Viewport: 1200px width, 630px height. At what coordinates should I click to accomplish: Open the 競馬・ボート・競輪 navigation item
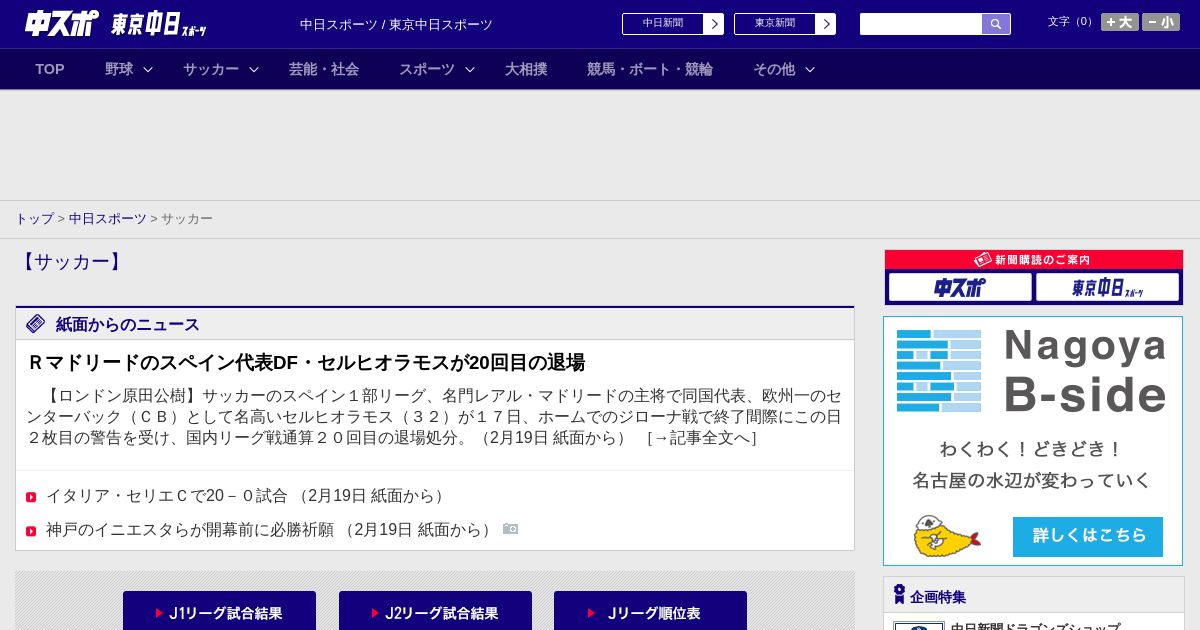pyautogui.click(x=650, y=69)
